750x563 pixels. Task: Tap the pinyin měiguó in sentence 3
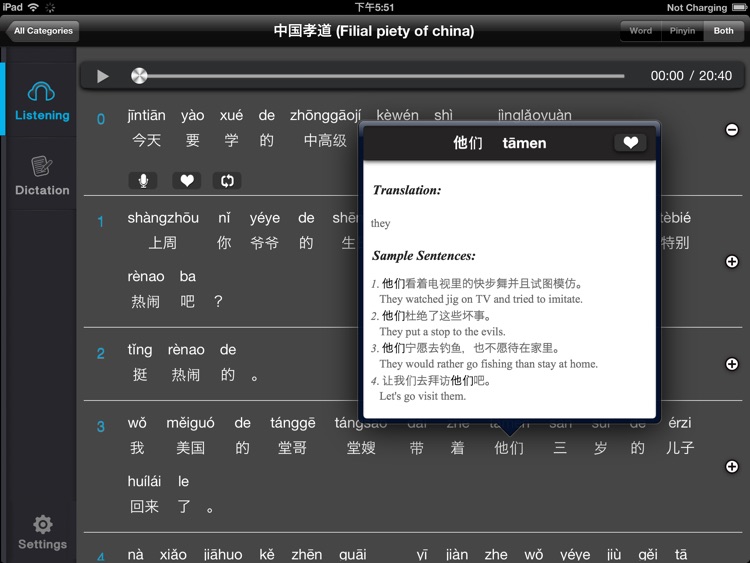(x=190, y=423)
